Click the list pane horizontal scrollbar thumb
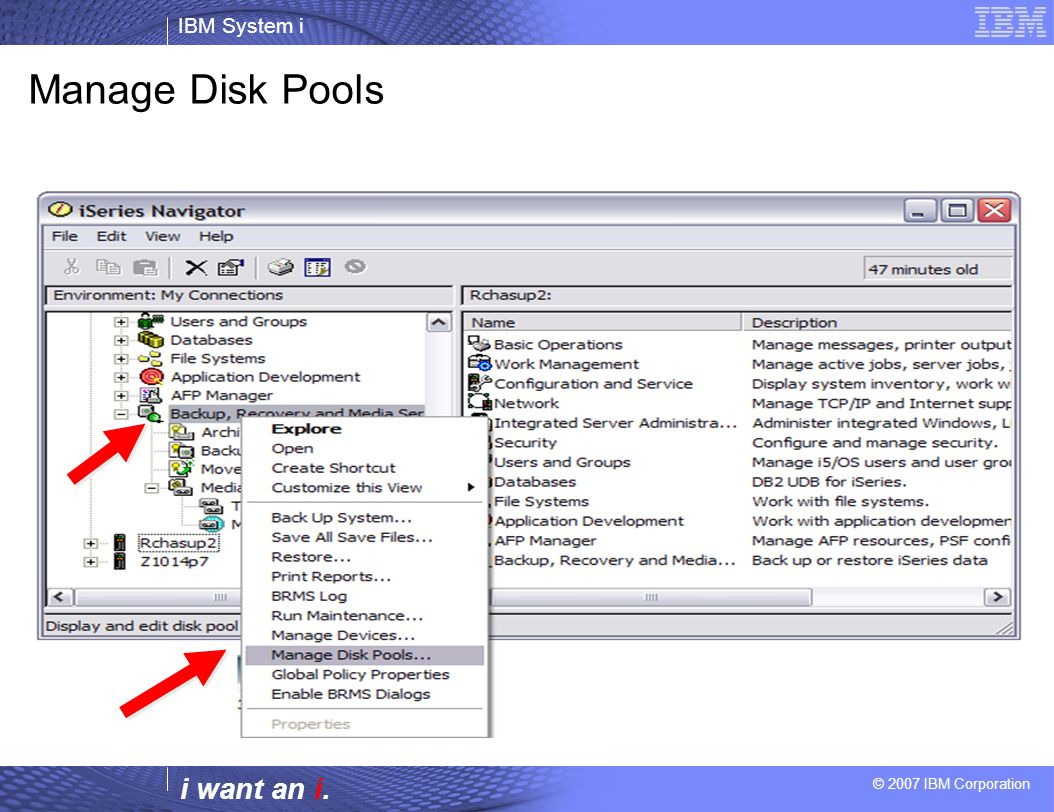 [651, 597]
